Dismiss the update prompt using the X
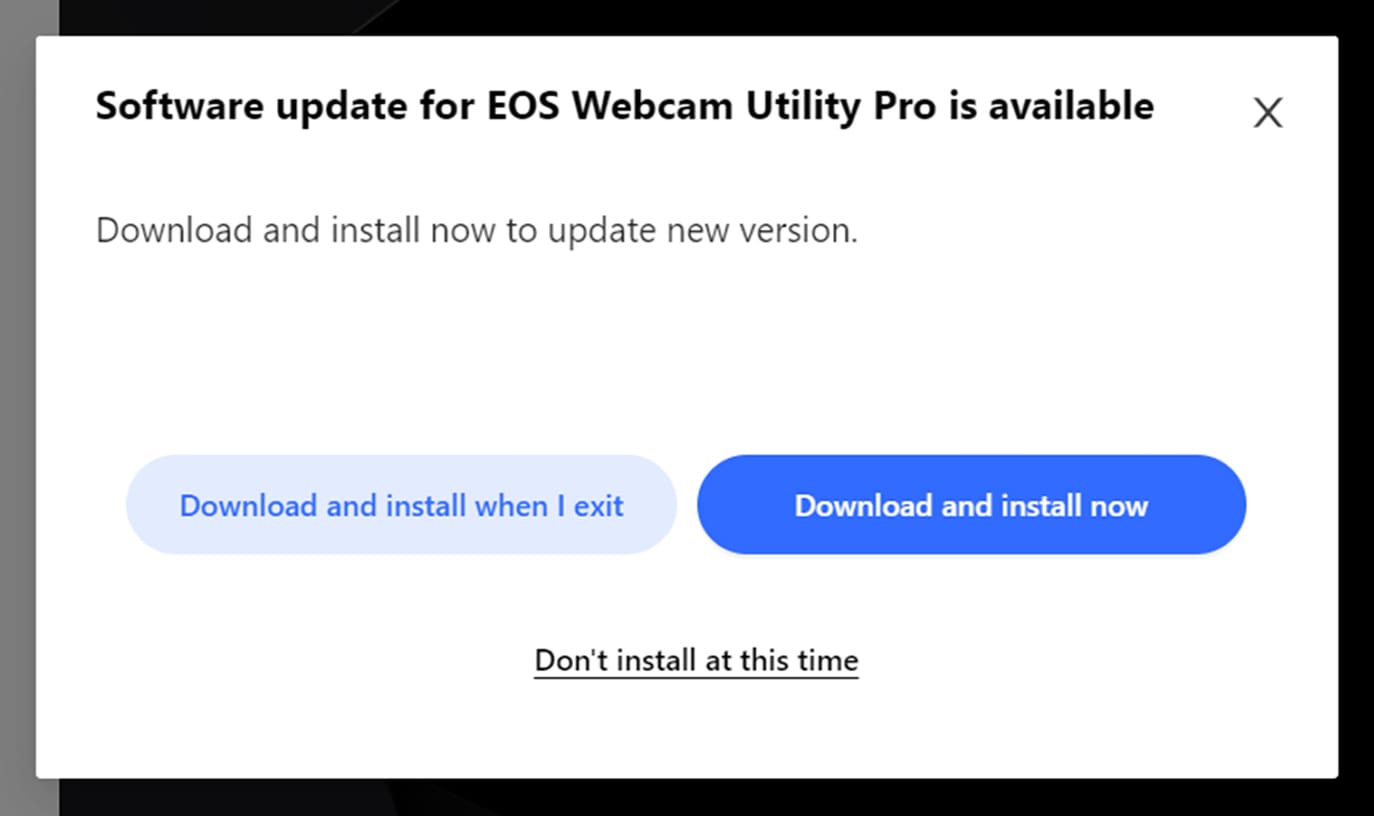This screenshot has height=816, width=1374. [x=1267, y=113]
